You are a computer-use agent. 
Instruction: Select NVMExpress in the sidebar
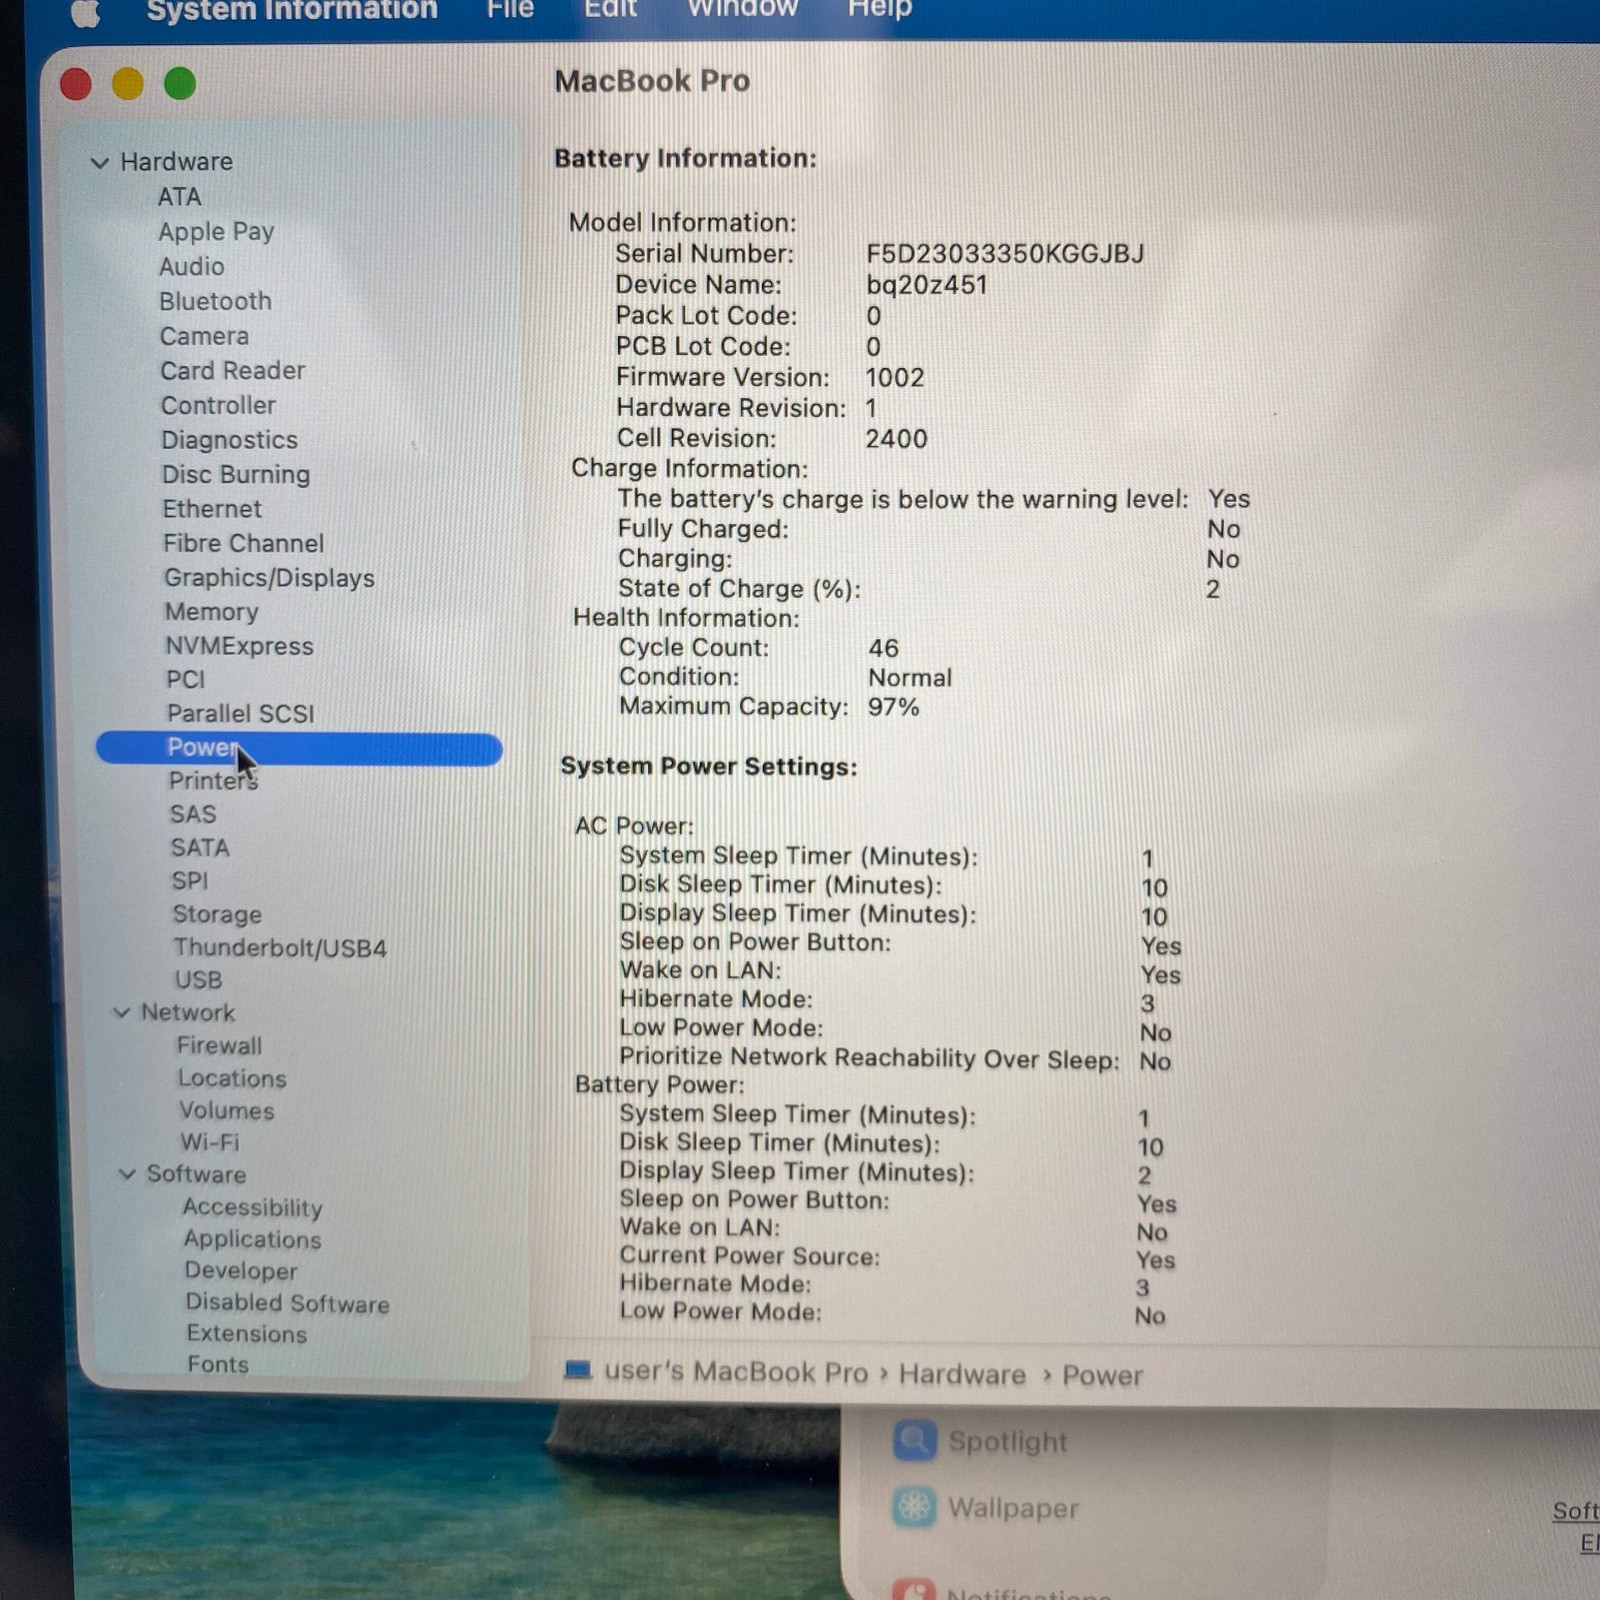coord(239,646)
